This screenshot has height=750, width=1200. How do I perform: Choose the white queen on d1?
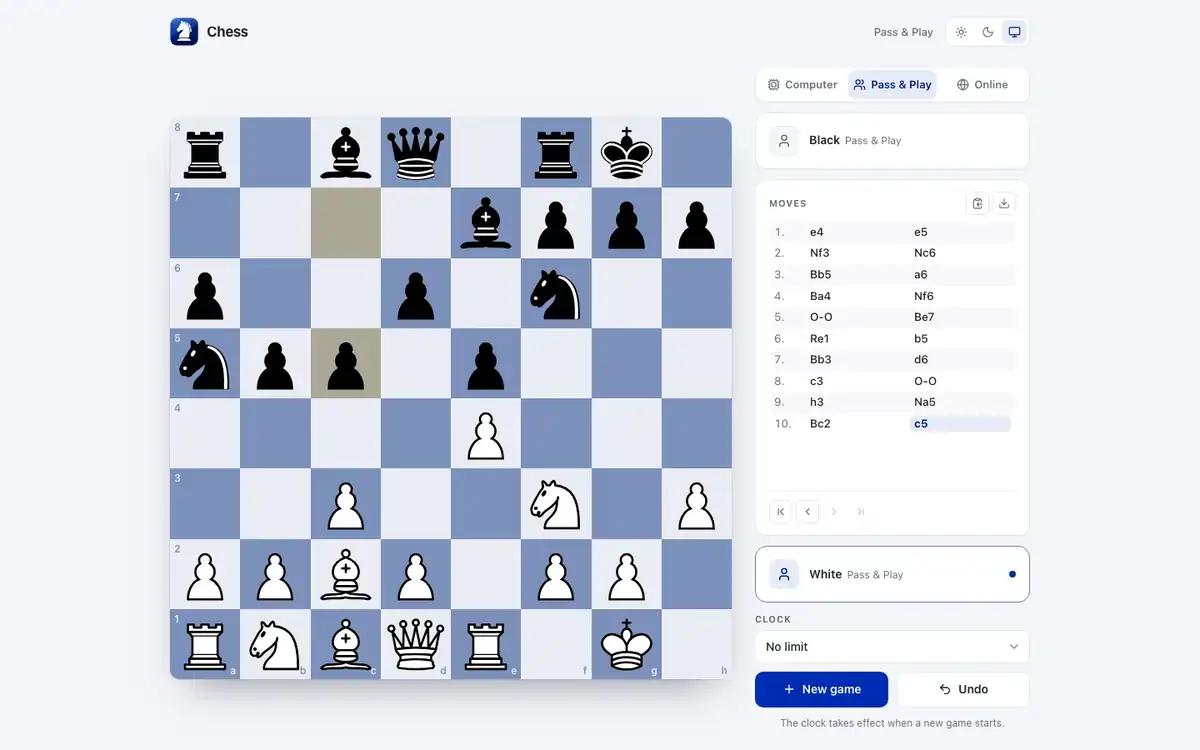(416, 645)
